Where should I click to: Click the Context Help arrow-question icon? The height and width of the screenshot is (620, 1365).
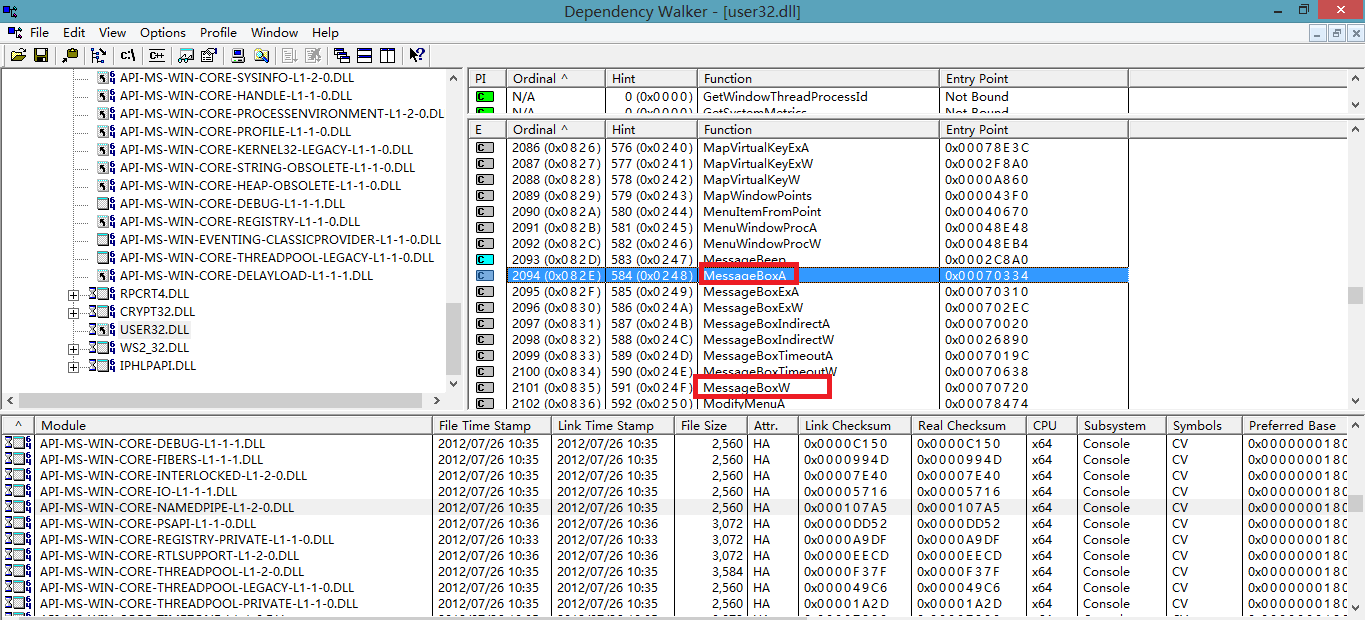pos(417,55)
